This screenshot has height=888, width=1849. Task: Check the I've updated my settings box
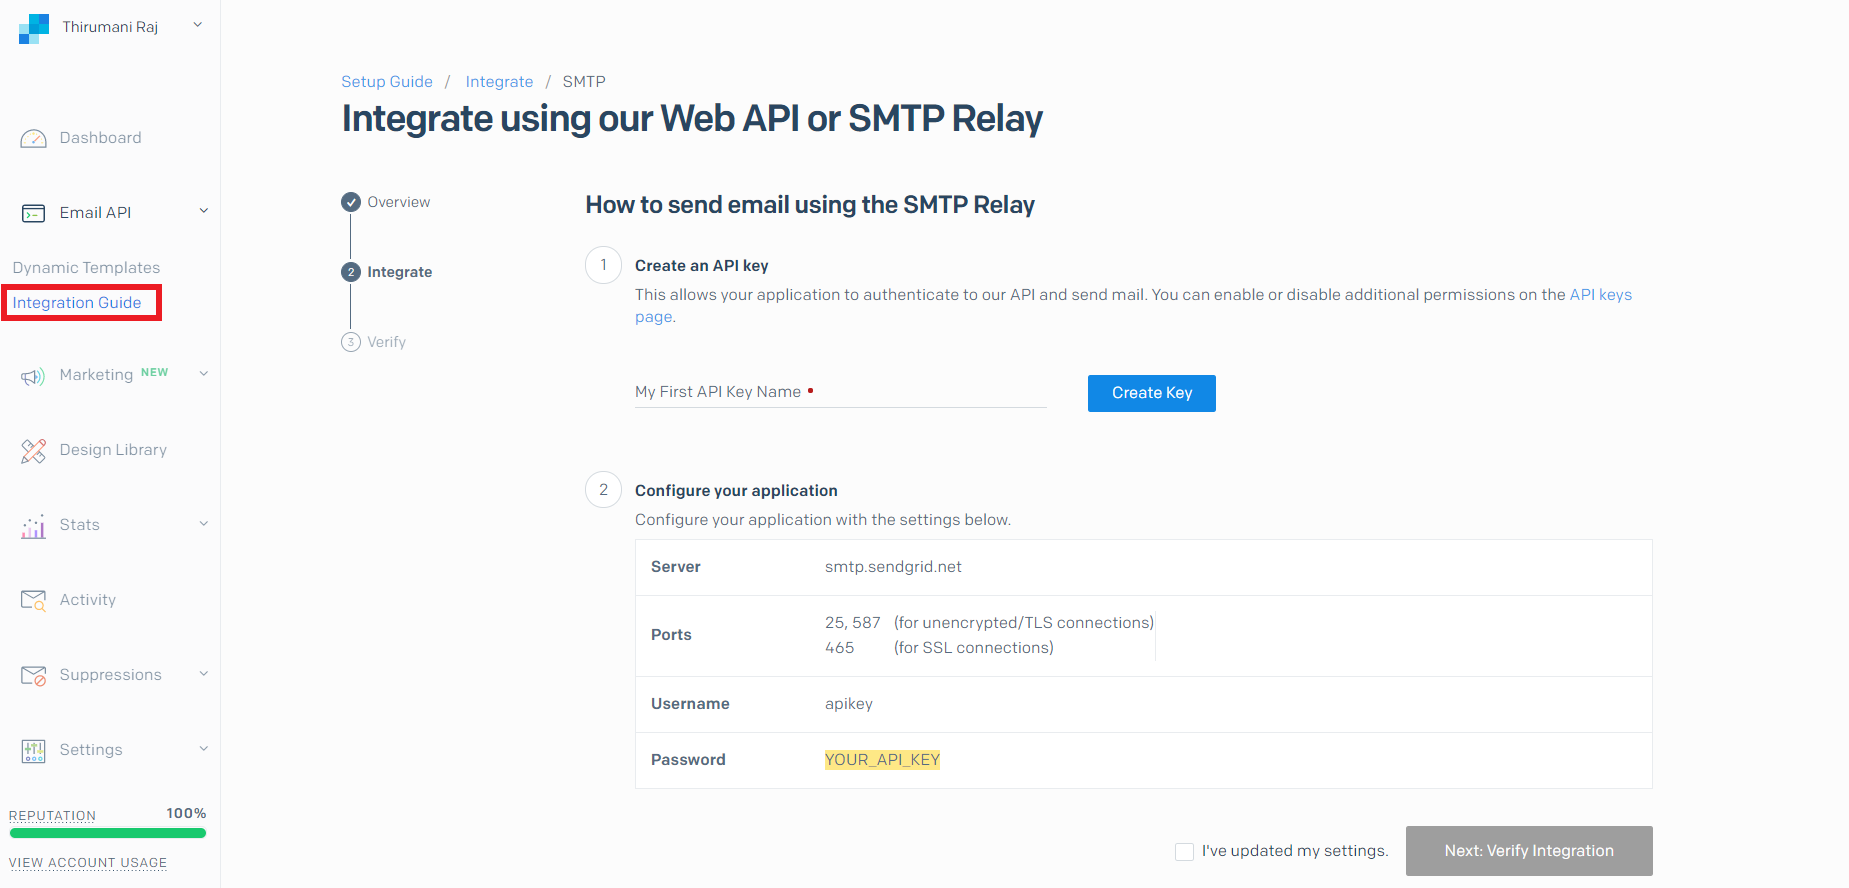[x=1184, y=852]
